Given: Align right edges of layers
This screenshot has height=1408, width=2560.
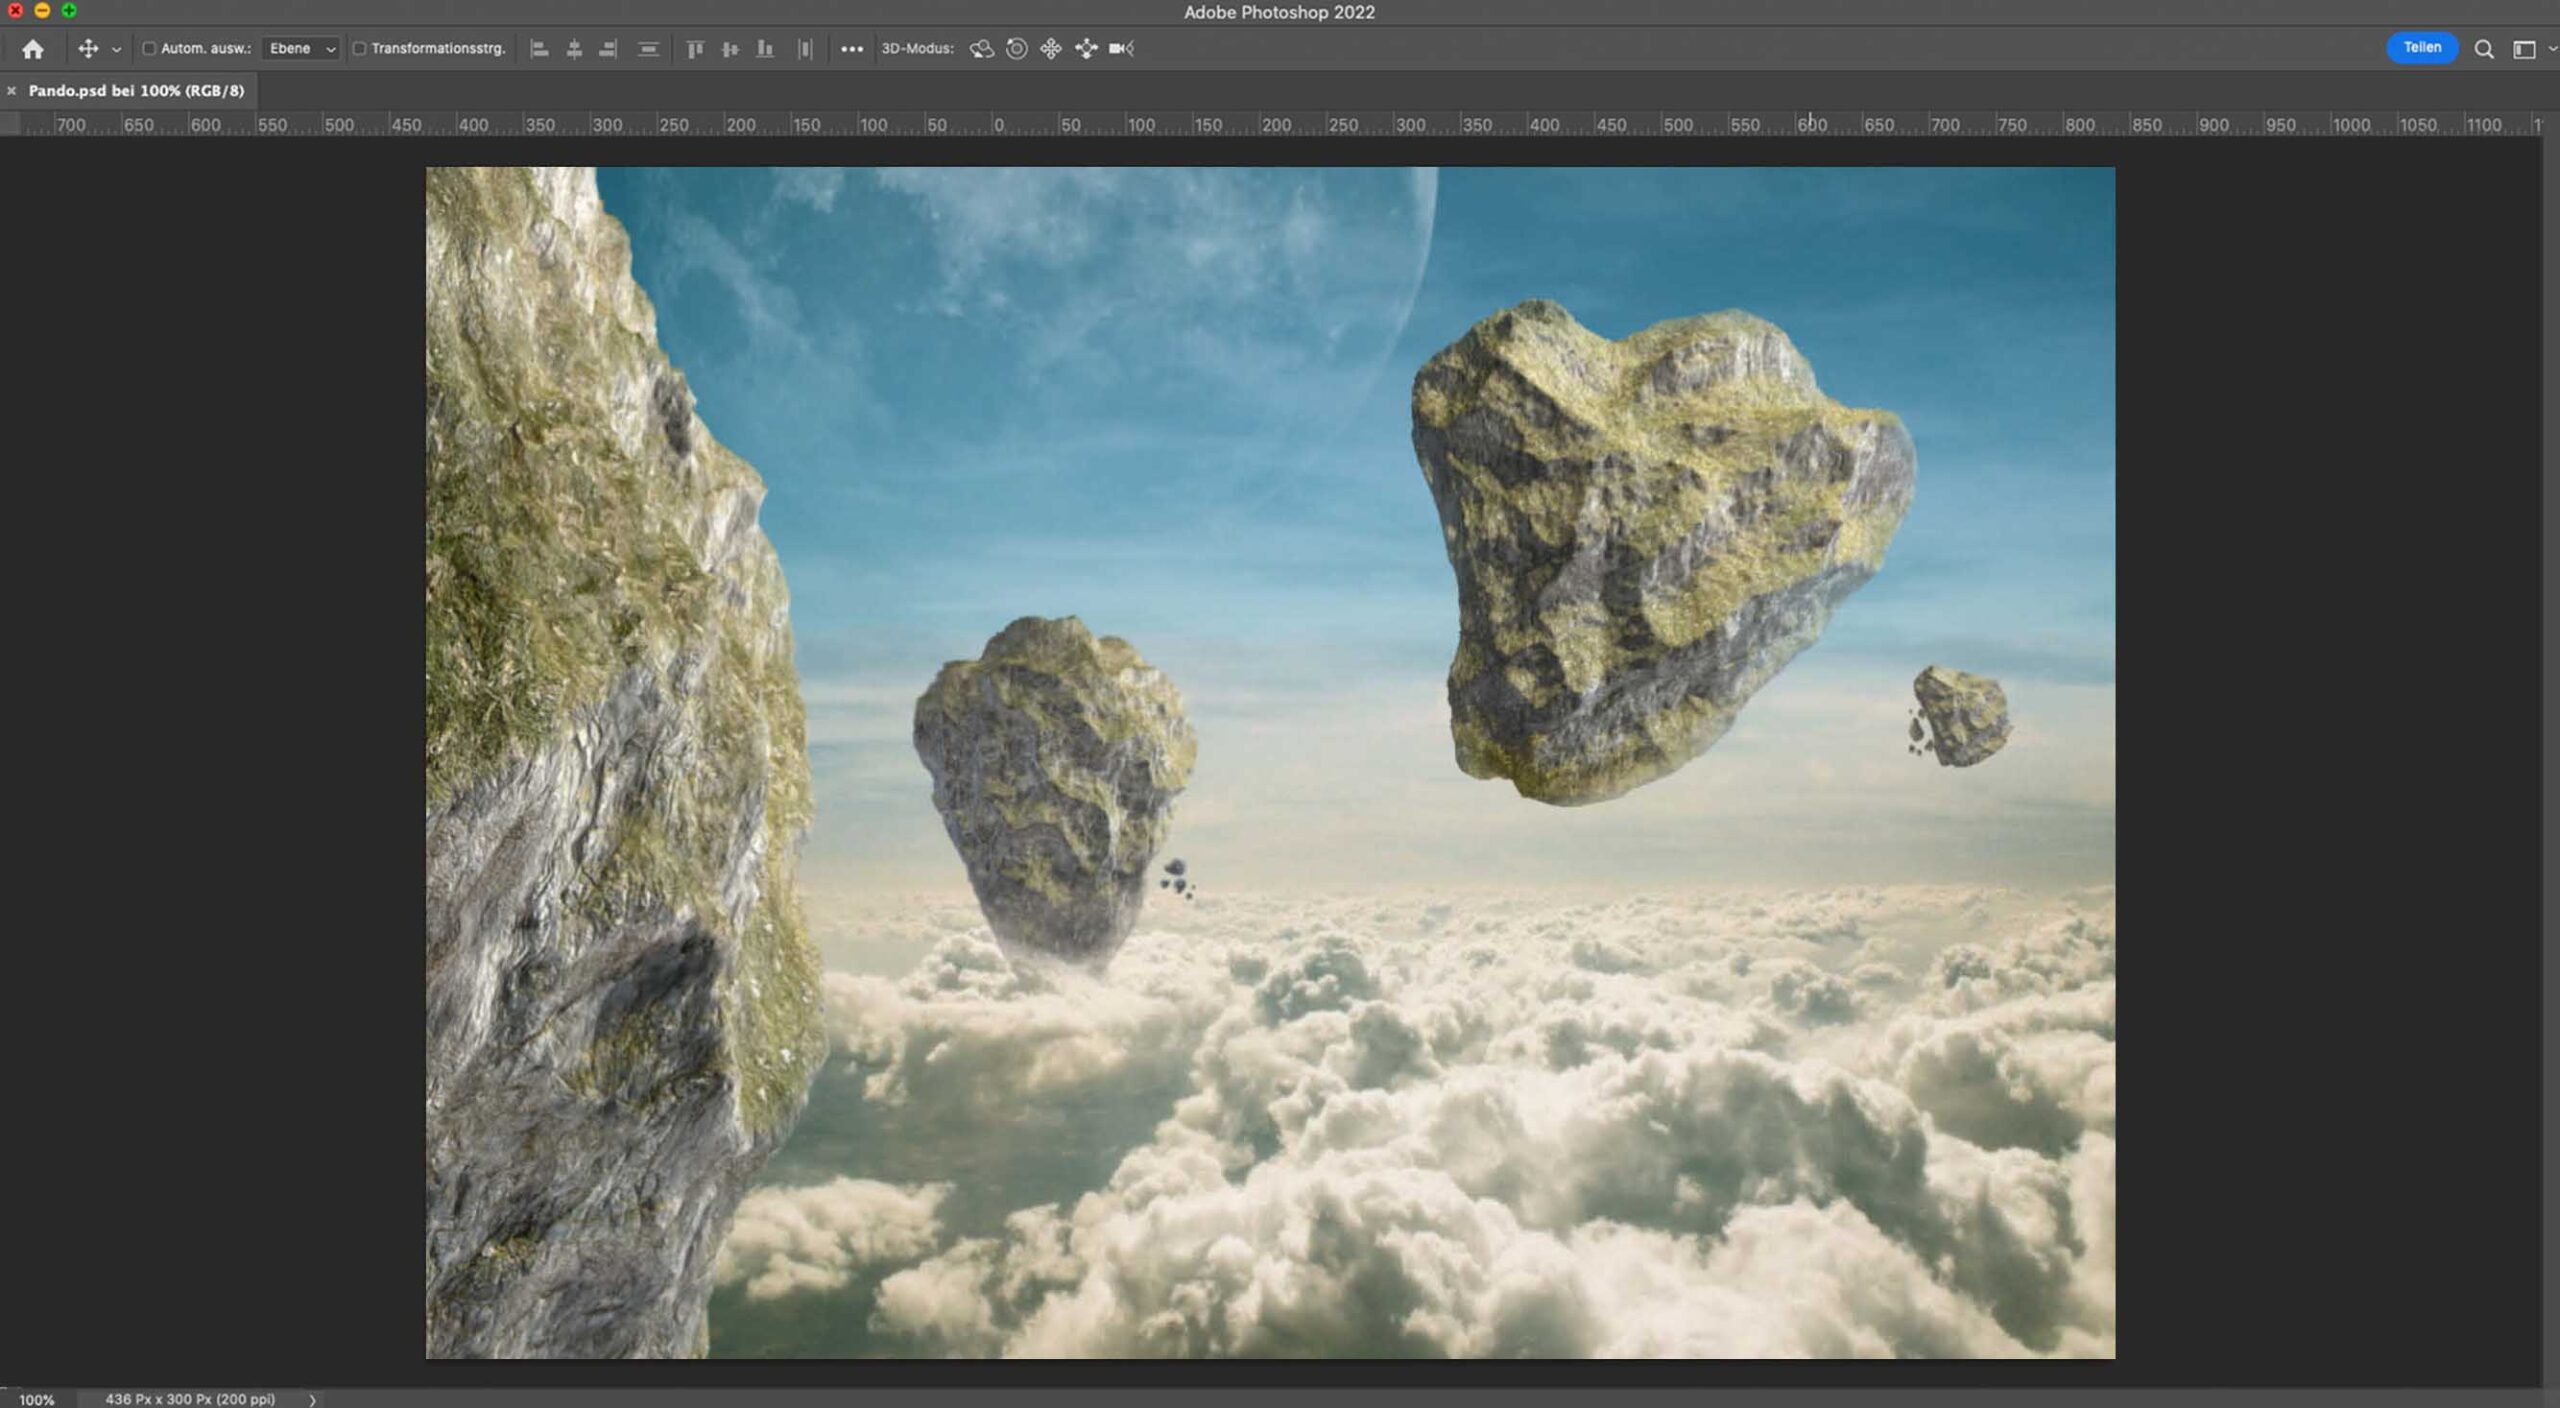Looking at the screenshot, I should pos(608,48).
